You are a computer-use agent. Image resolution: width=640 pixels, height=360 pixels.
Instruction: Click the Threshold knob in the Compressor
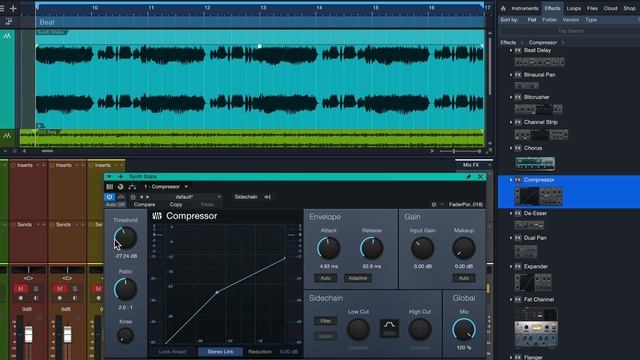pyautogui.click(x=125, y=238)
